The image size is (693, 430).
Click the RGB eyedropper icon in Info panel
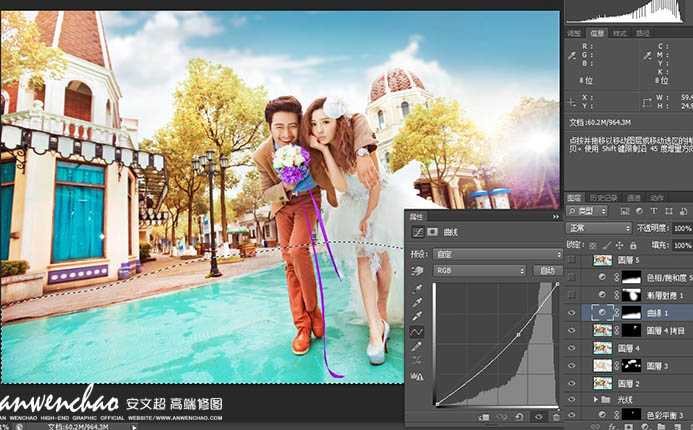point(572,56)
